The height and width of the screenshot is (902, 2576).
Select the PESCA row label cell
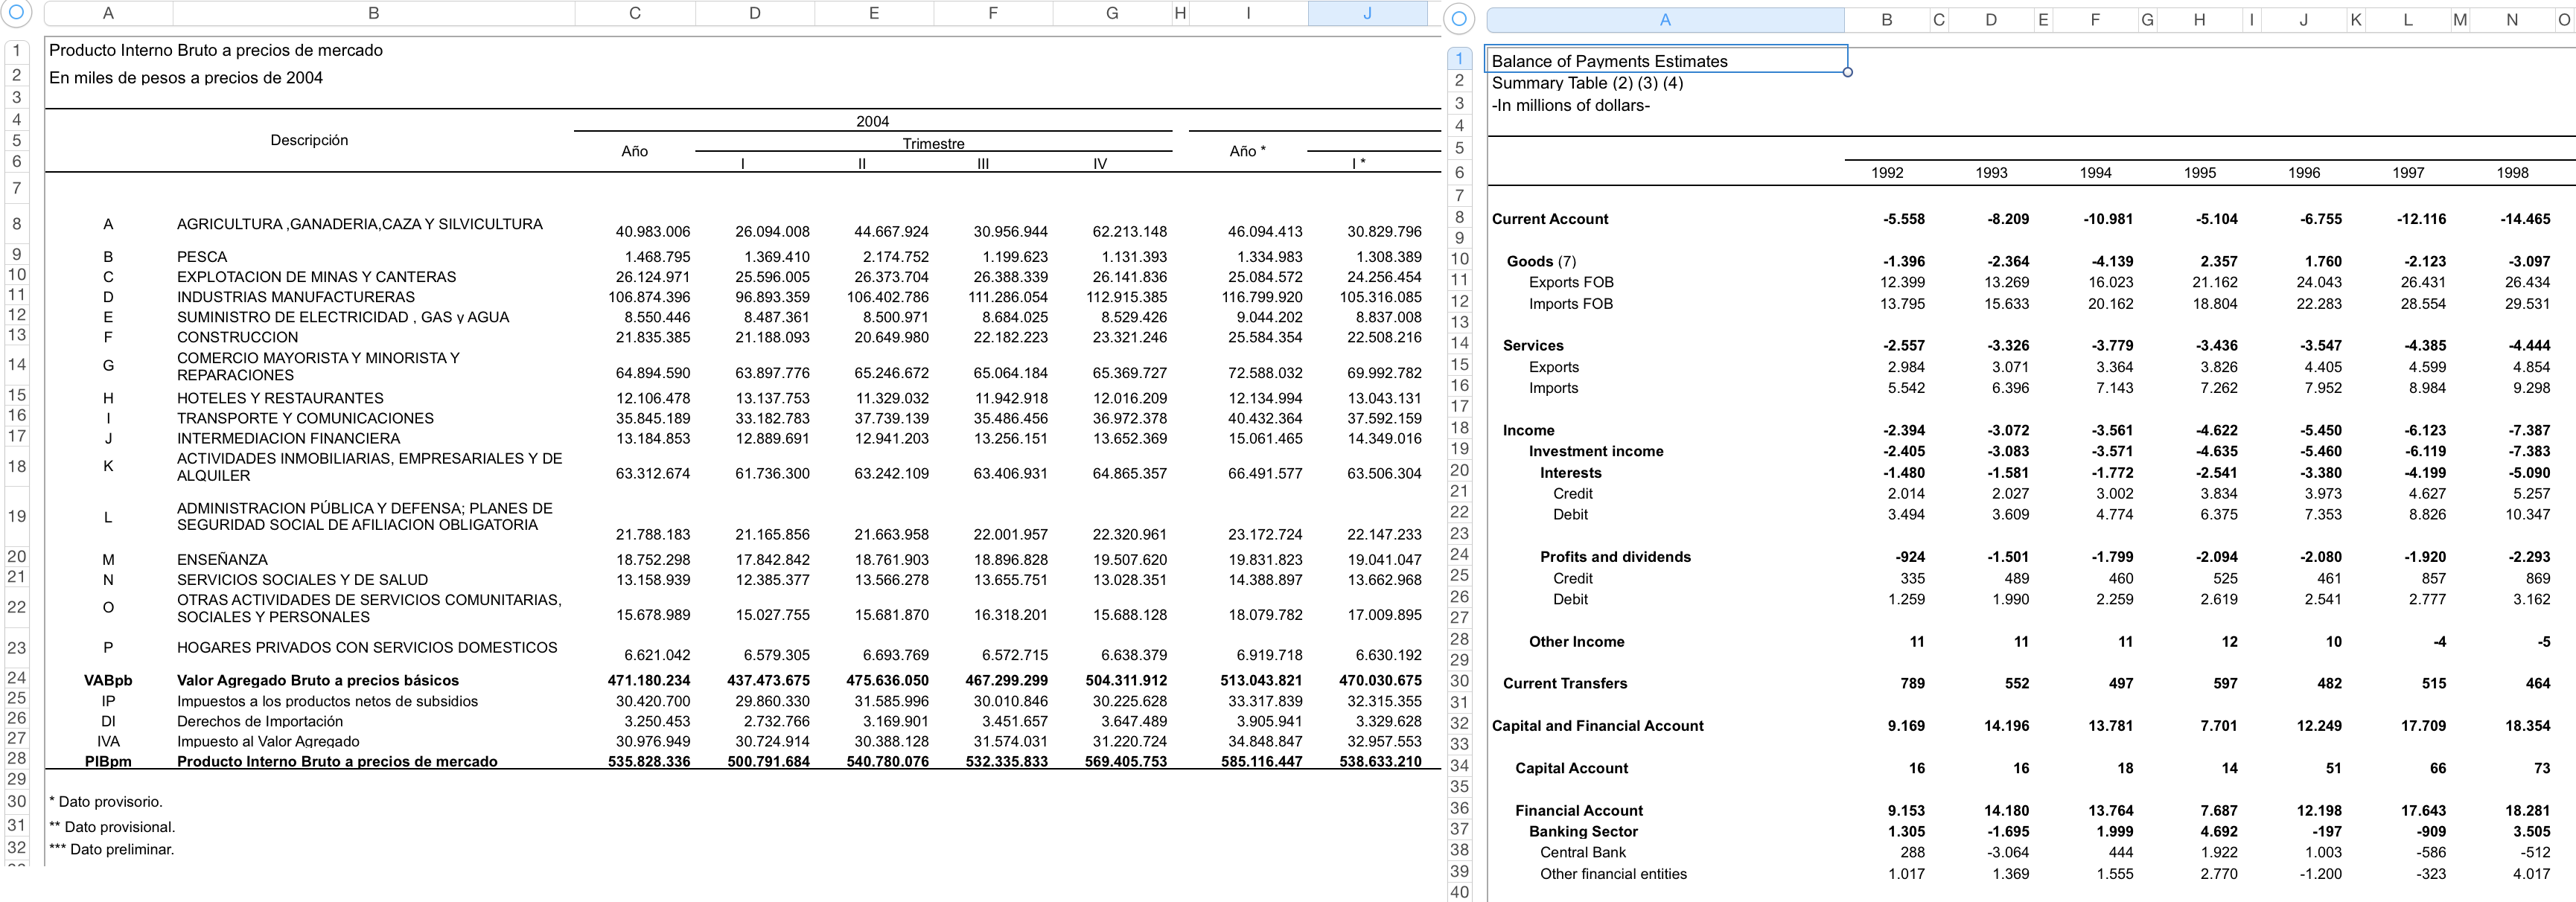tap(202, 257)
